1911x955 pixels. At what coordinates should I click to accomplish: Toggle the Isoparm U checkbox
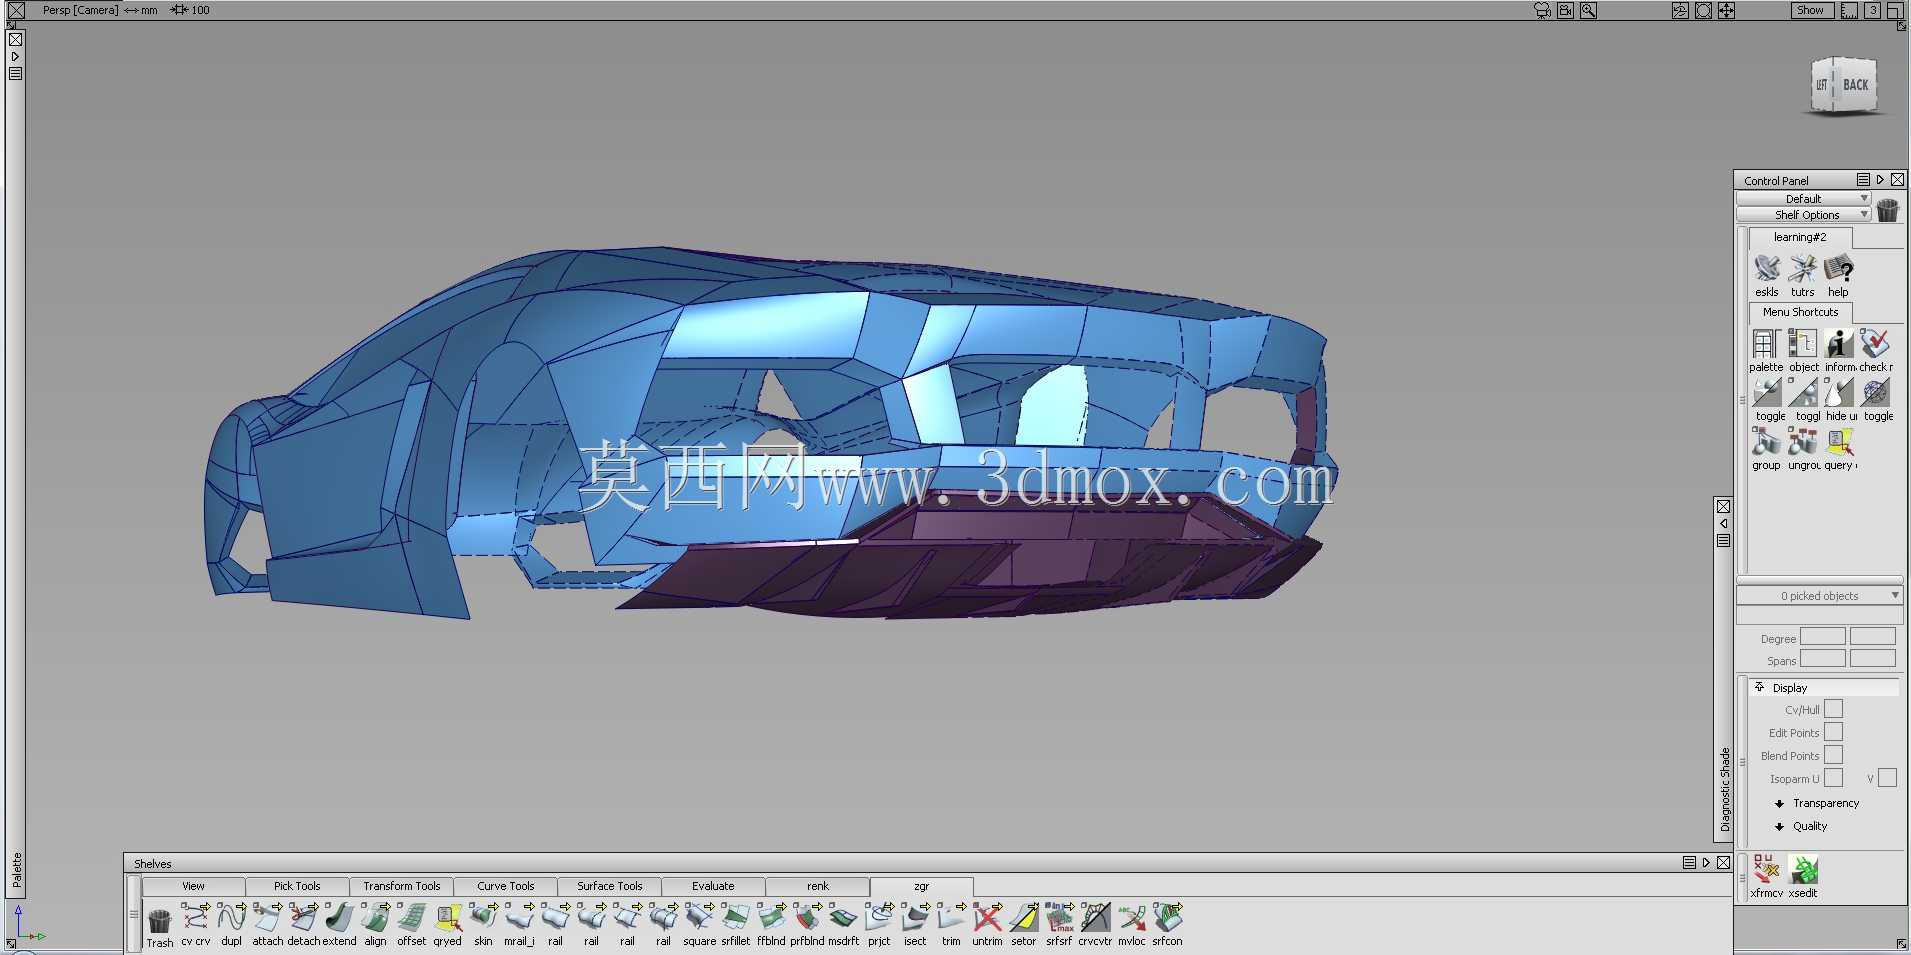click(x=1833, y=778)
